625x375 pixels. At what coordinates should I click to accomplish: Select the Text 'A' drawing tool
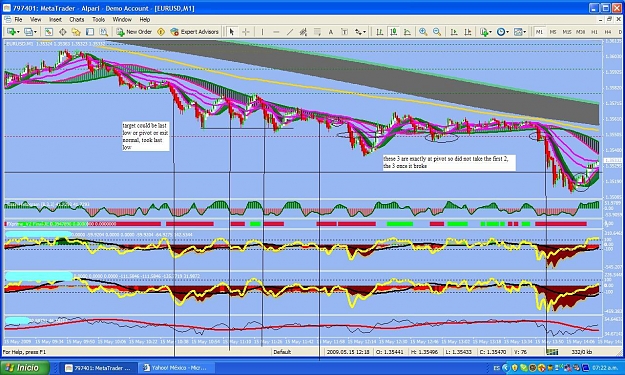pos(330,32)
